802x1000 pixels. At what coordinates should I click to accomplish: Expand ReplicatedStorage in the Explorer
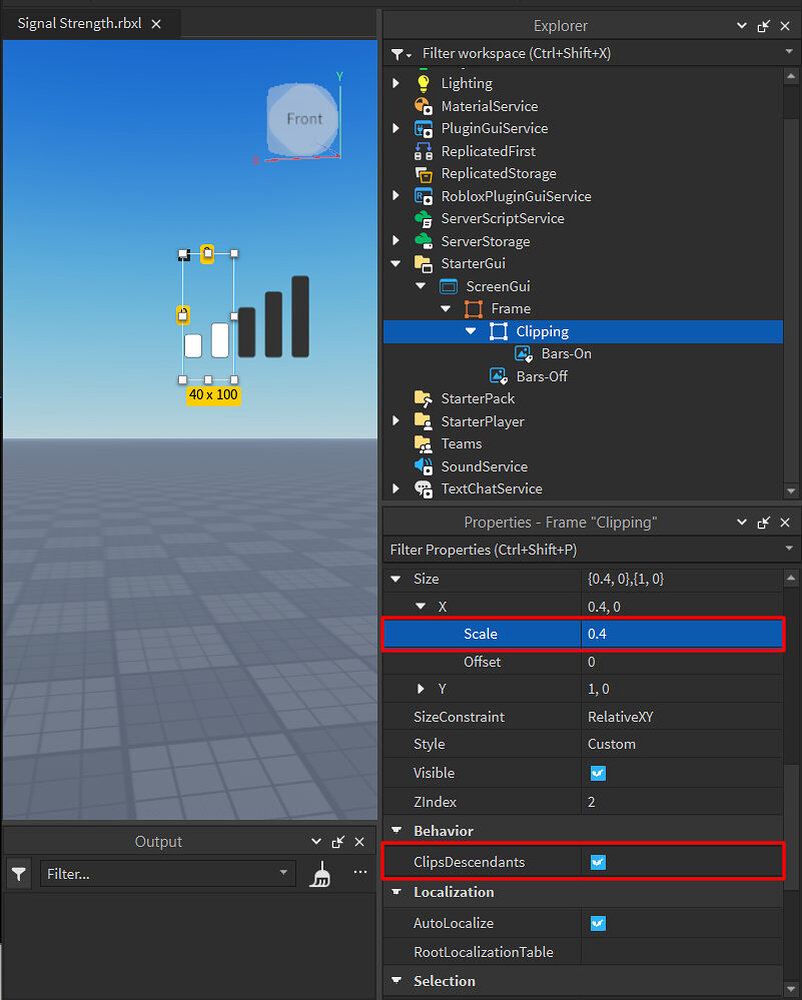pos(395,173)
